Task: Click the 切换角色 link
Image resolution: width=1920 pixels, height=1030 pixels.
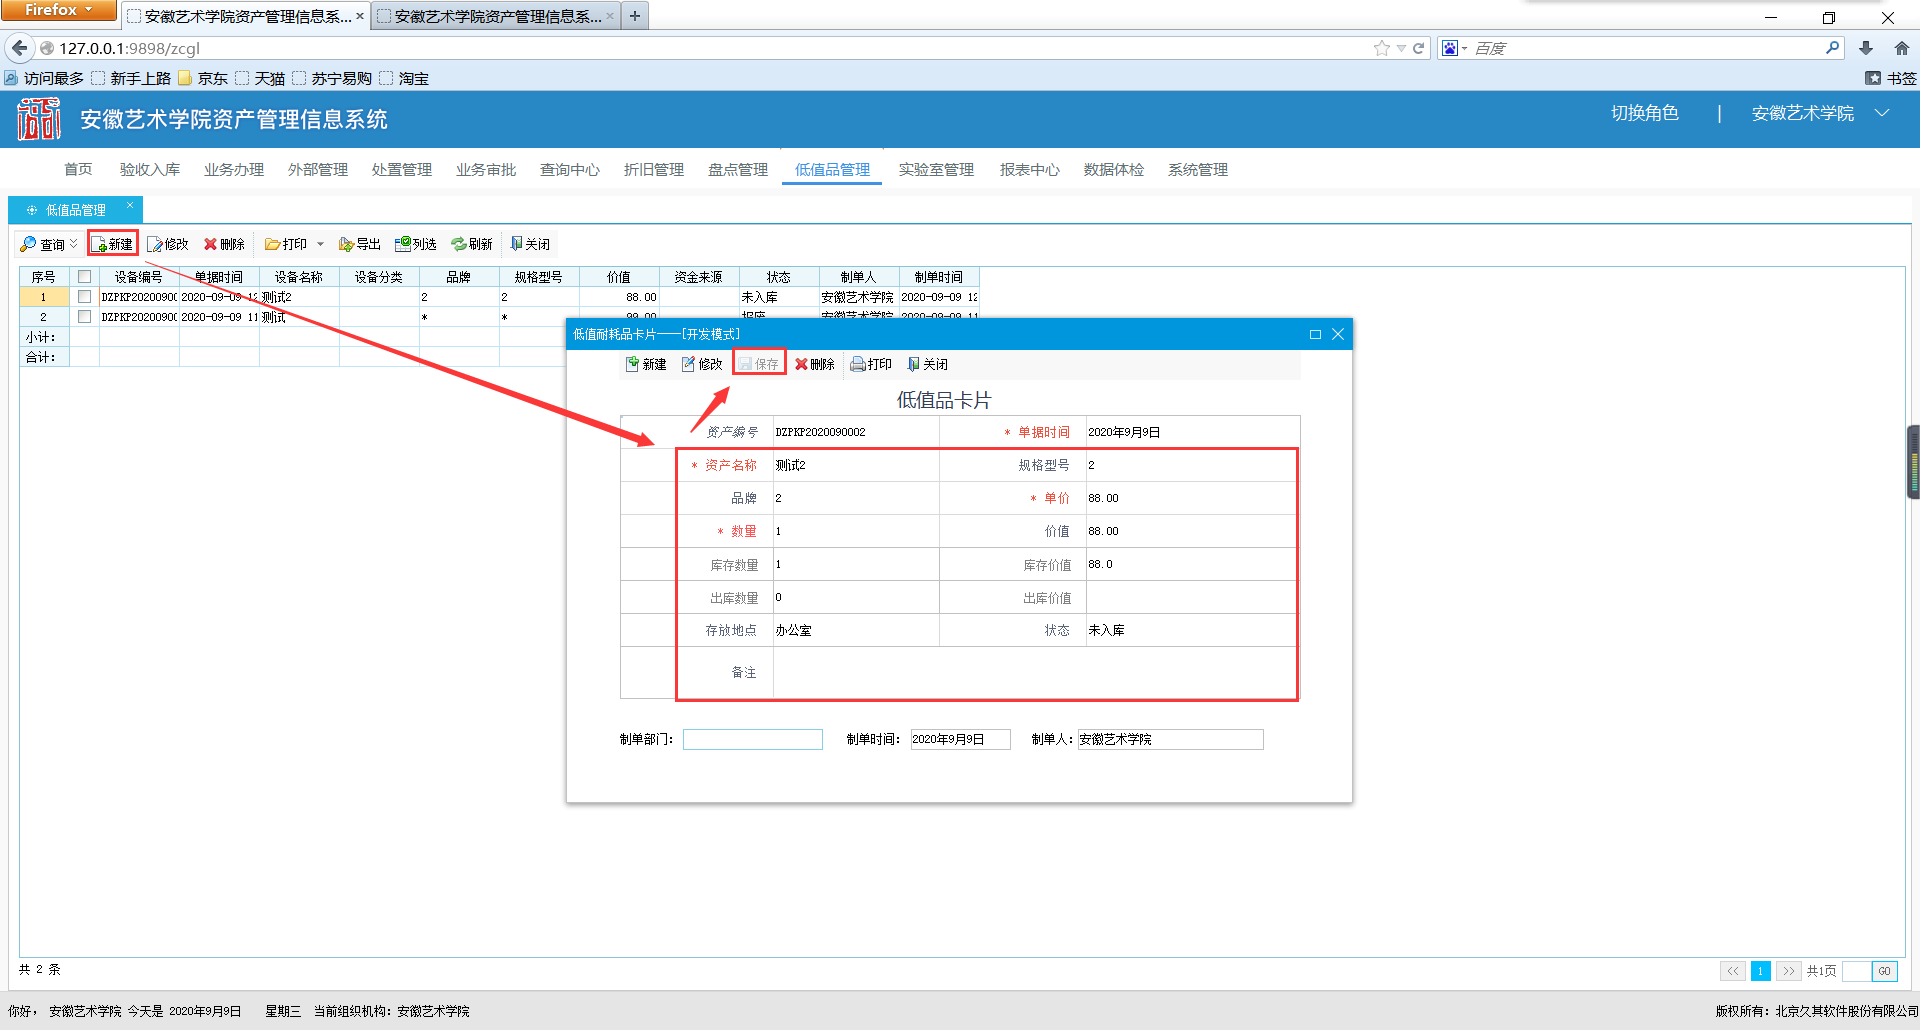Action: 1644,113
